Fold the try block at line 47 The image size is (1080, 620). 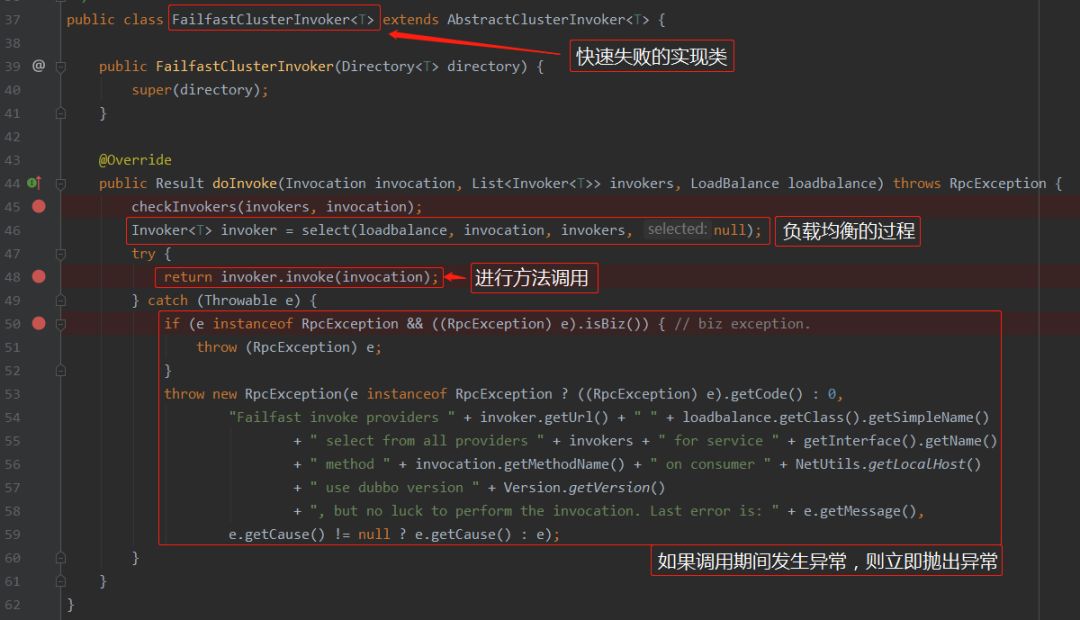click(61, 254)
